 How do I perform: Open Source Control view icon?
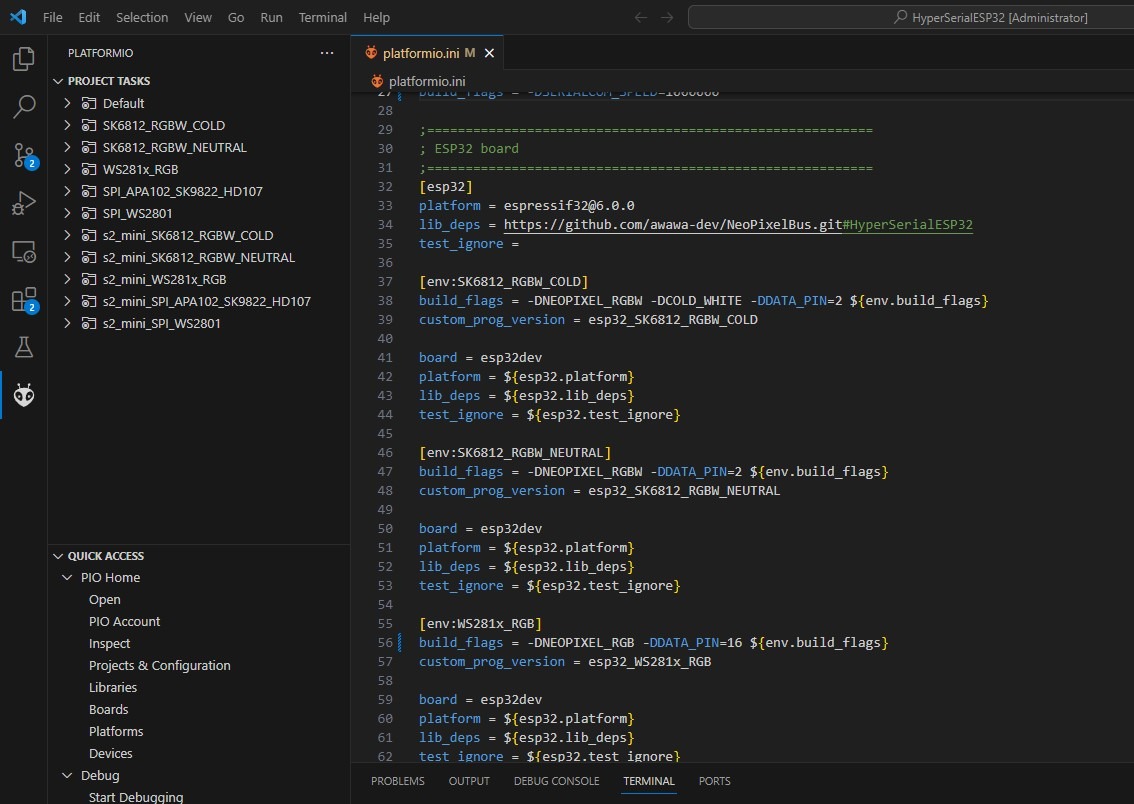click(23, 154)
